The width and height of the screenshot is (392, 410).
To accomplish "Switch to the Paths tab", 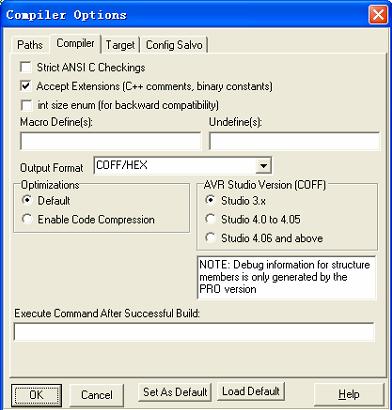I will pos(30,45).
